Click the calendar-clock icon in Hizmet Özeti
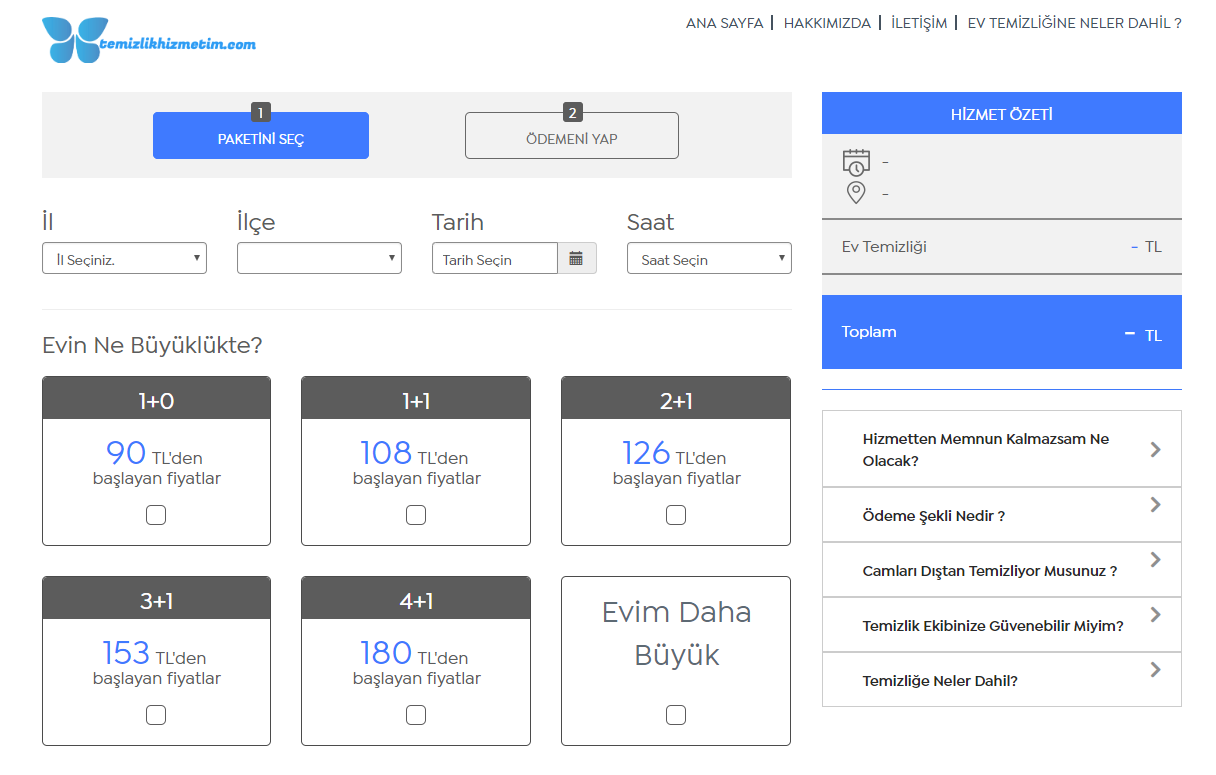Viewport: 1216px width, 775px height. pyautogui.click(x=856, y=162)
